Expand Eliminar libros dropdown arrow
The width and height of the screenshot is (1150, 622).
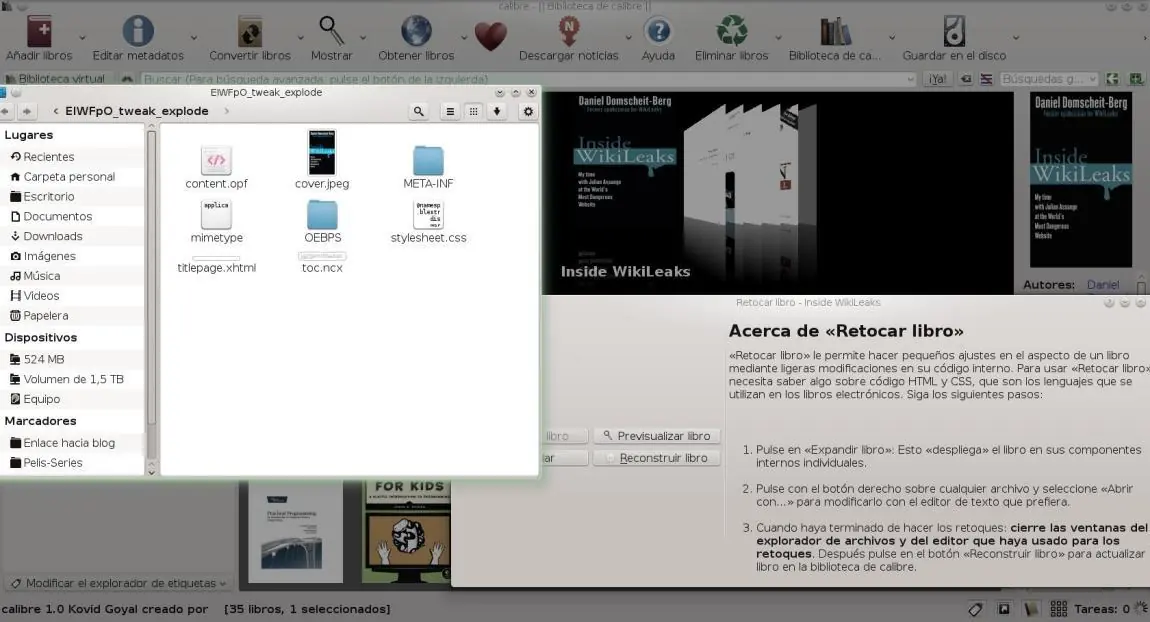tap(778, 37)
